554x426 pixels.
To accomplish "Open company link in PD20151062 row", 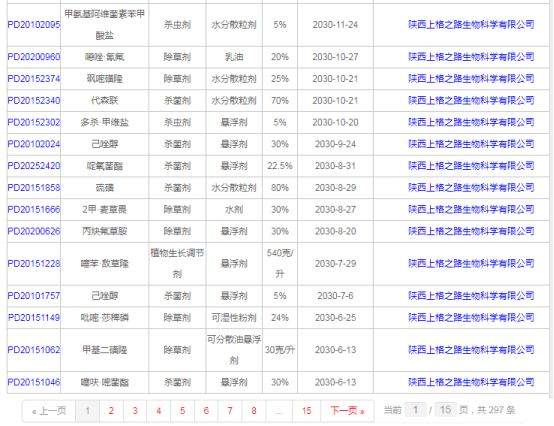I will (x=471, y=350).
